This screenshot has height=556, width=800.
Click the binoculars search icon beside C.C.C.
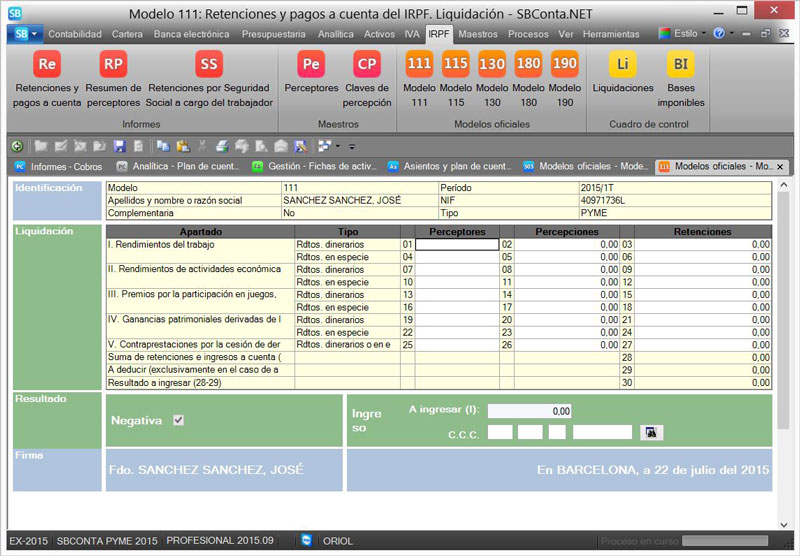653,432
